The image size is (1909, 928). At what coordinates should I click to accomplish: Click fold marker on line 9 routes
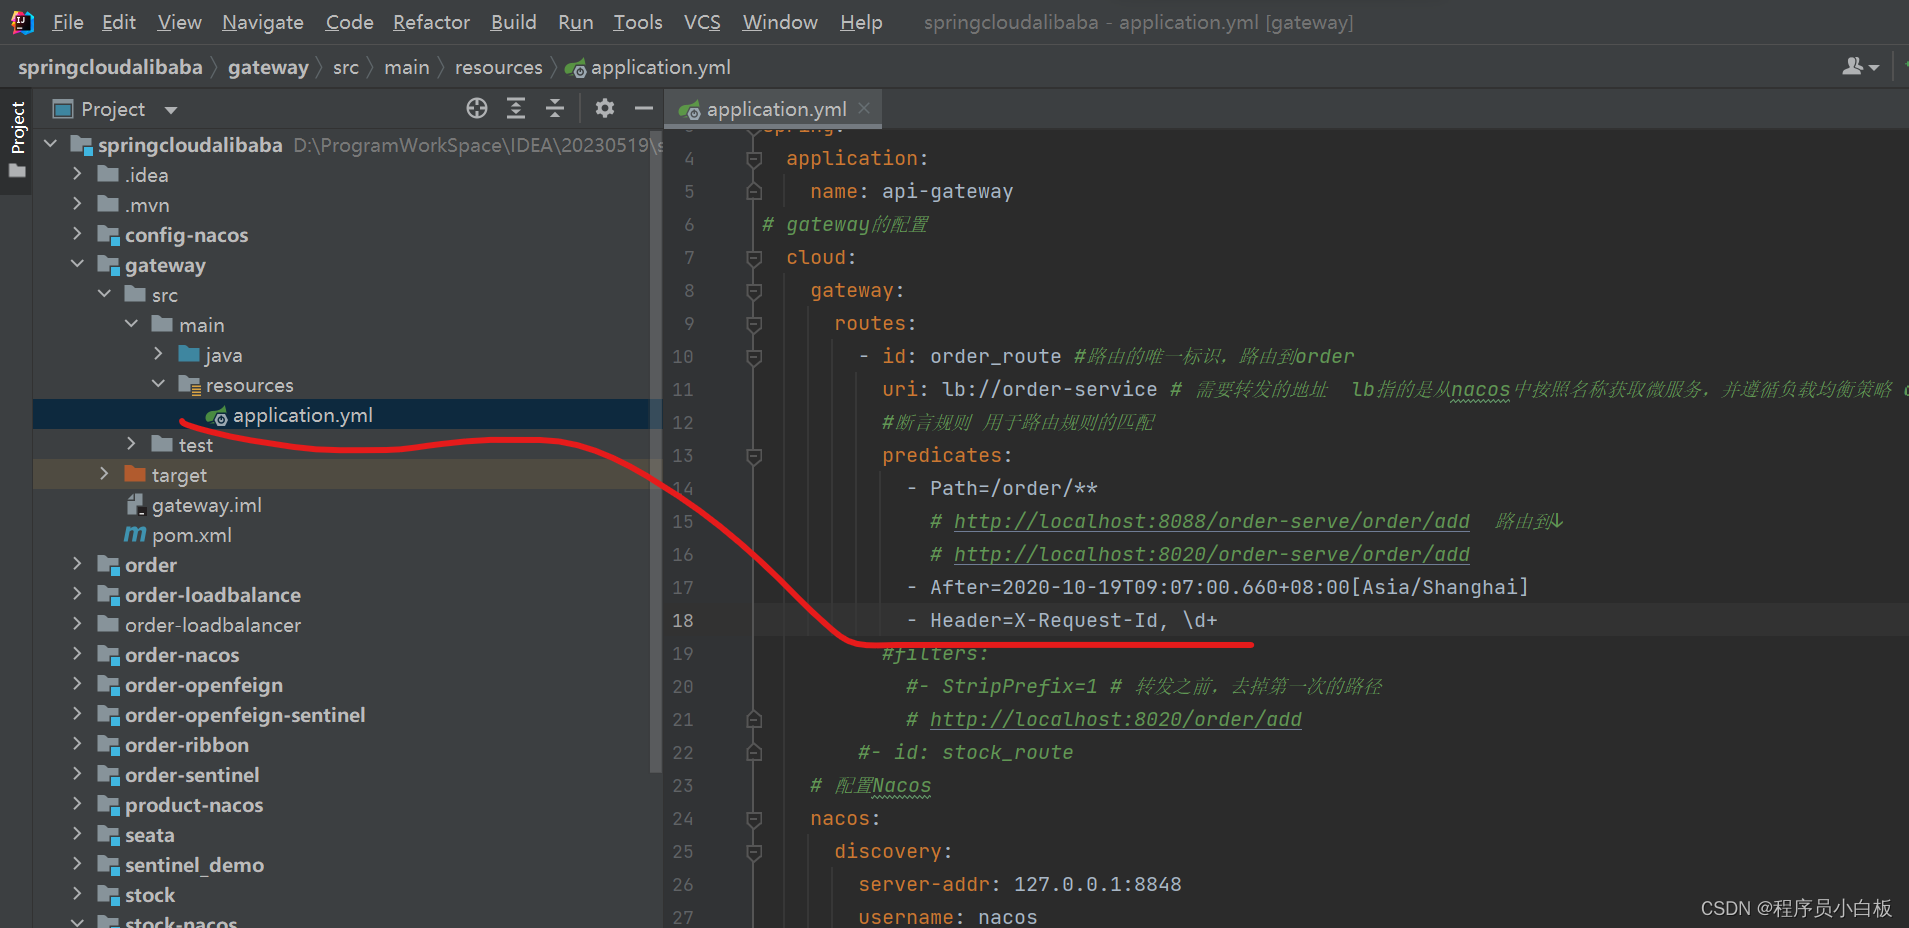[754, 324]
